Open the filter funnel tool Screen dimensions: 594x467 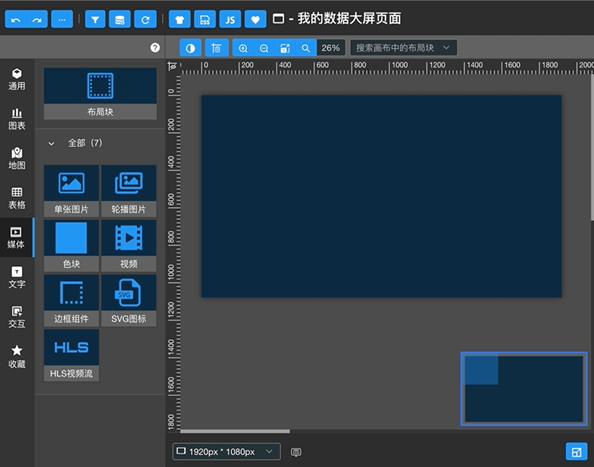[x=95, y=19]
